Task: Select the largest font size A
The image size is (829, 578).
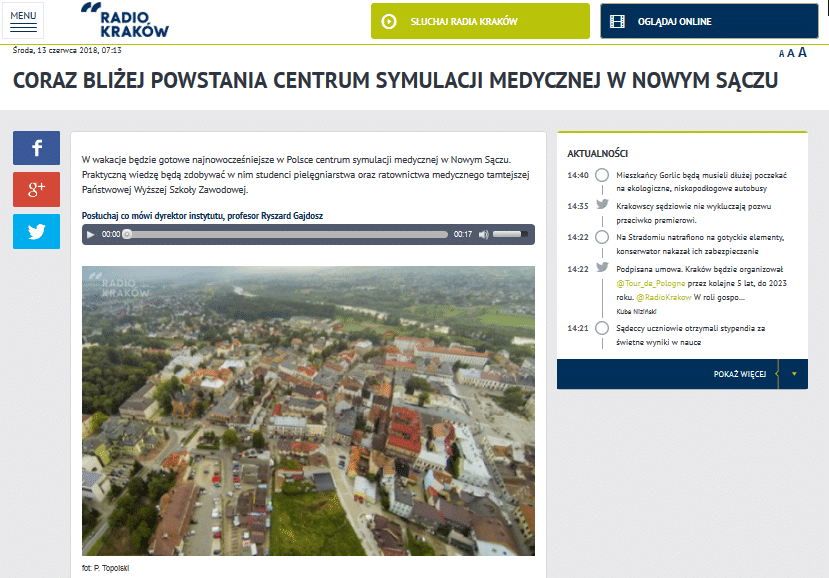Action: [802, 52]
